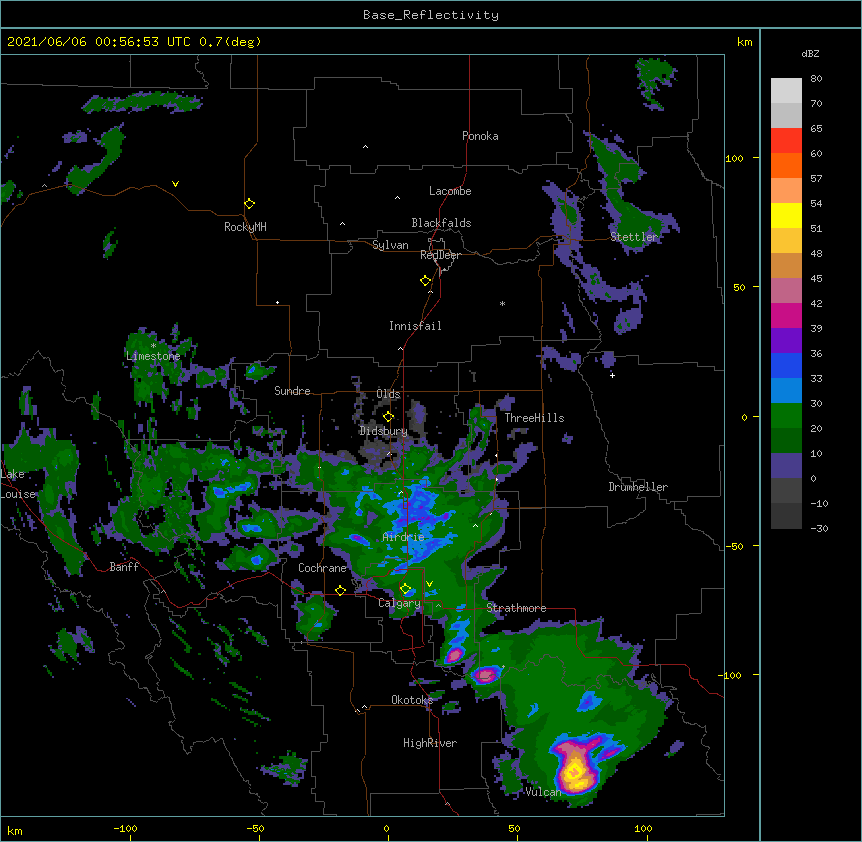Click the white plus marker north of Drumheller

point(612,375)
